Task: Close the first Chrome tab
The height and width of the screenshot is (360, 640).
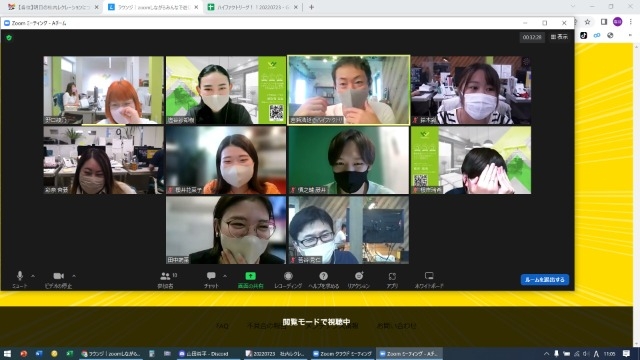Action: [96, 7]
